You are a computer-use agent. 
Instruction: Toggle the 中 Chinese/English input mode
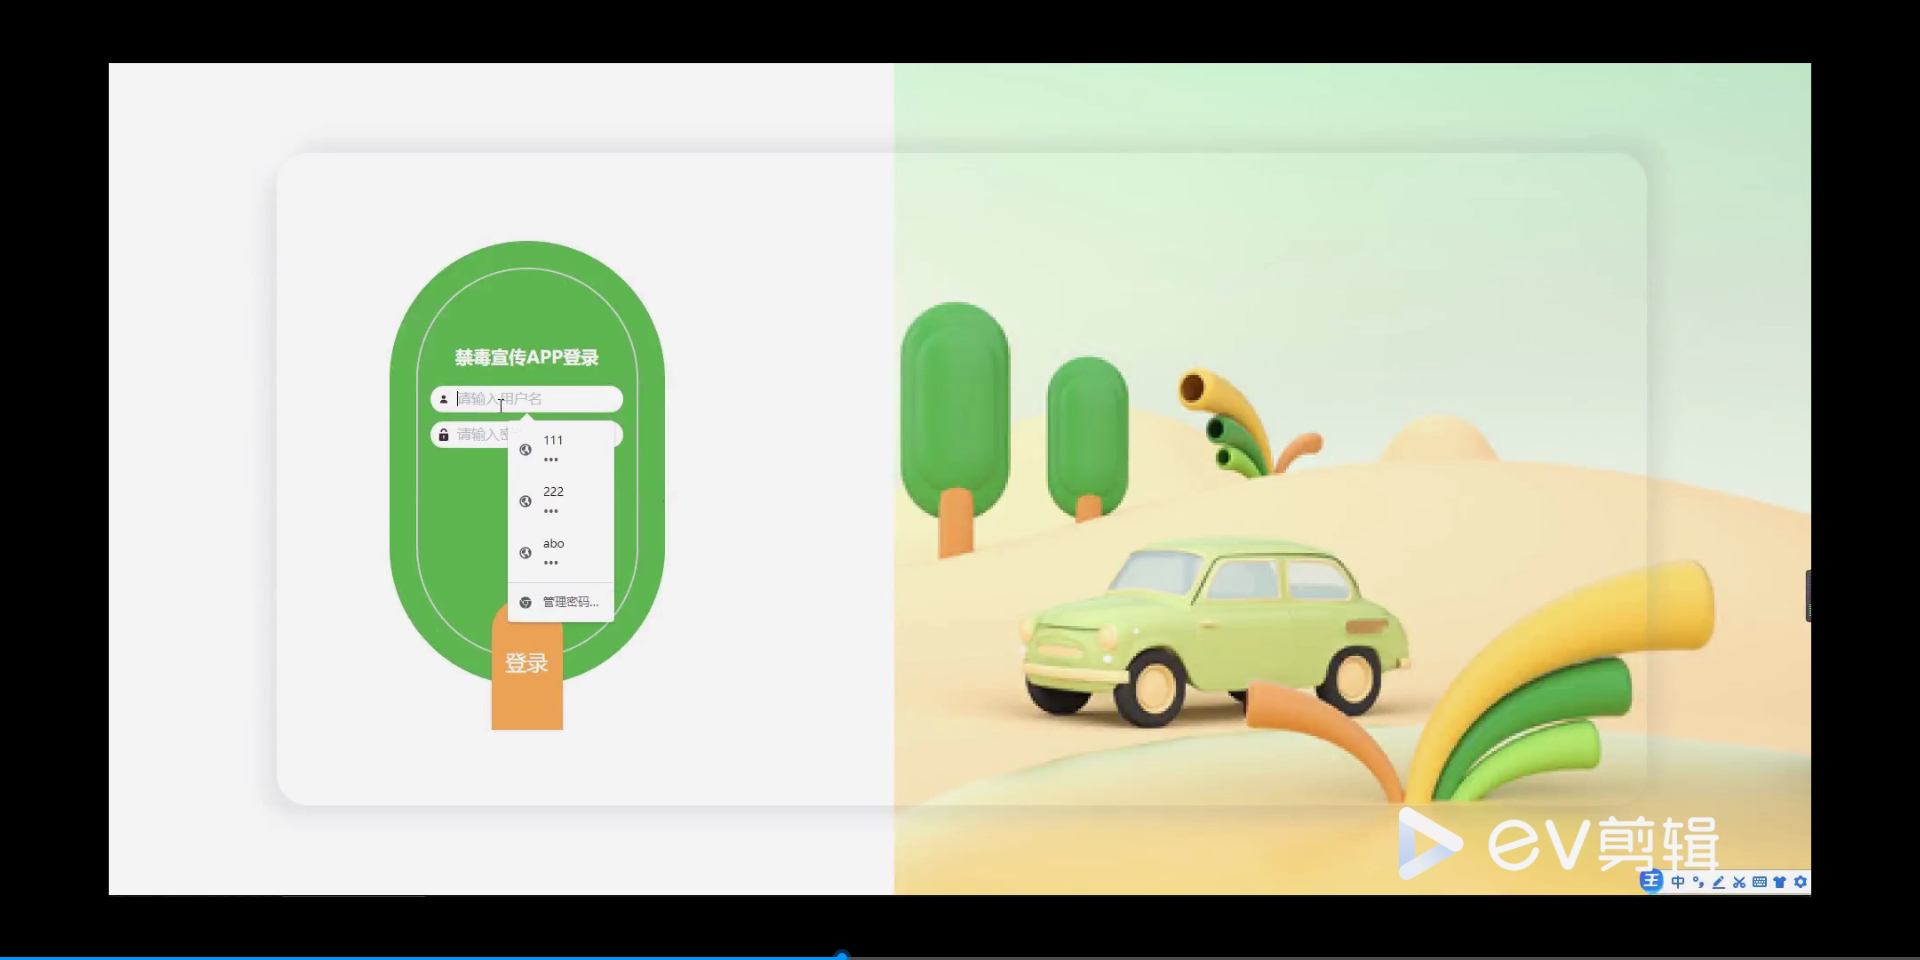coord(1678,882)
